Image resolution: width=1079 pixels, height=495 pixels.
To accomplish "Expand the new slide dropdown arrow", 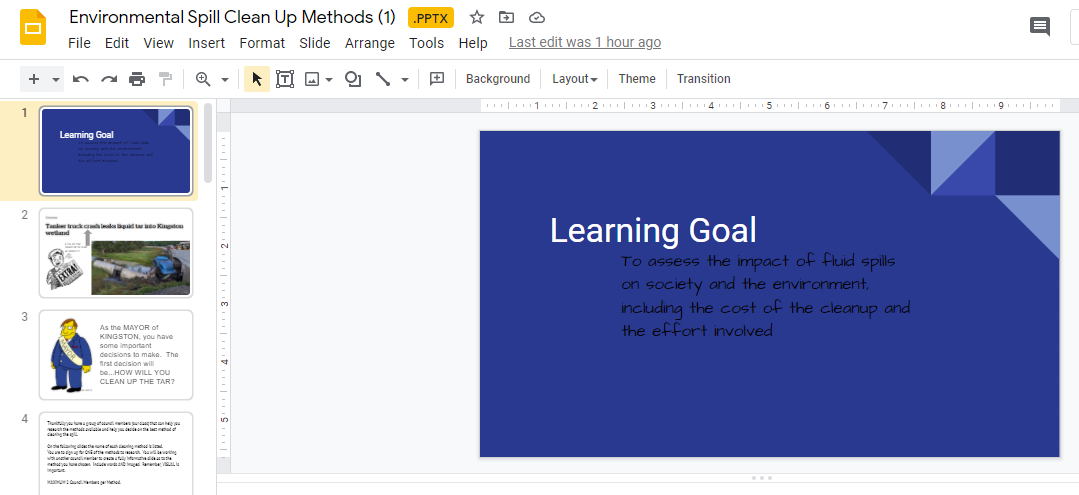I will (56, 80).
